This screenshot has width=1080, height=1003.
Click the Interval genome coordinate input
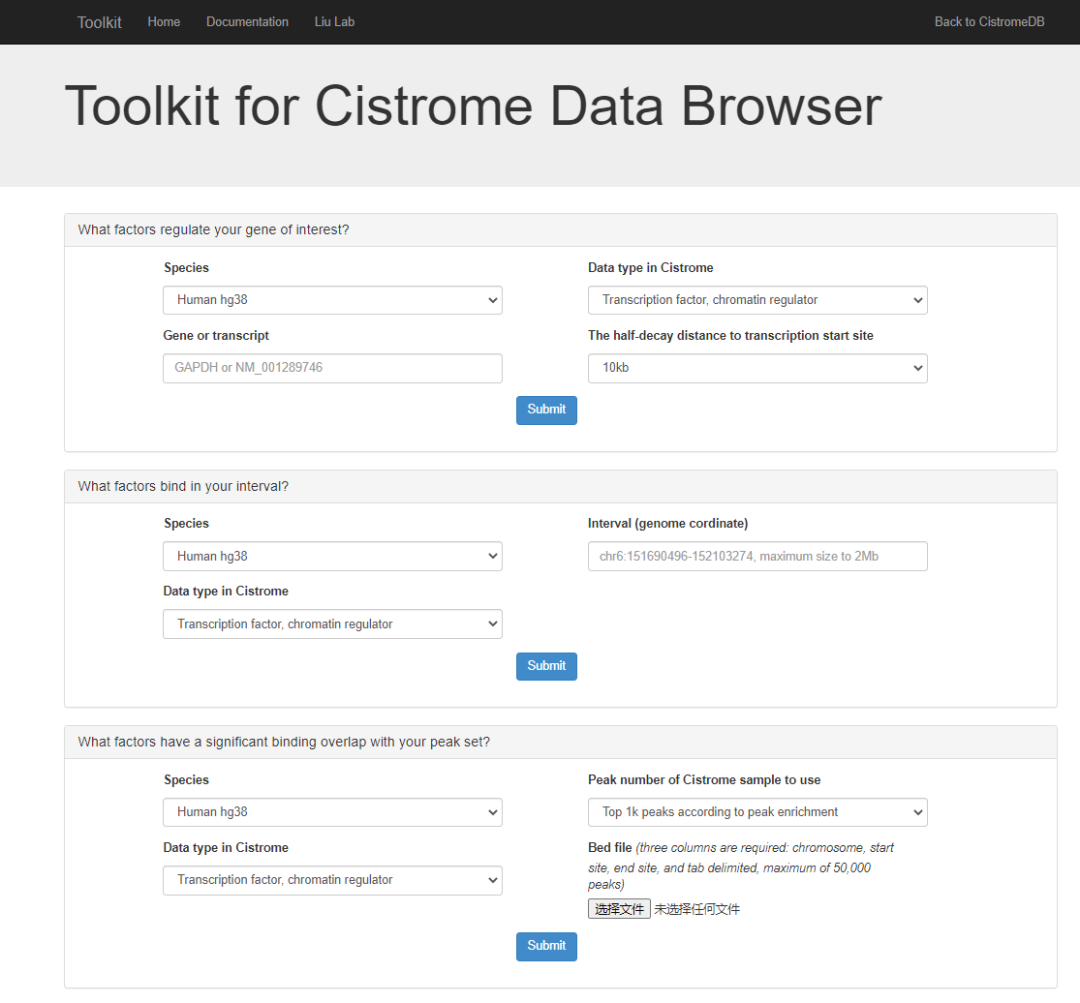(x=758, y=556)
